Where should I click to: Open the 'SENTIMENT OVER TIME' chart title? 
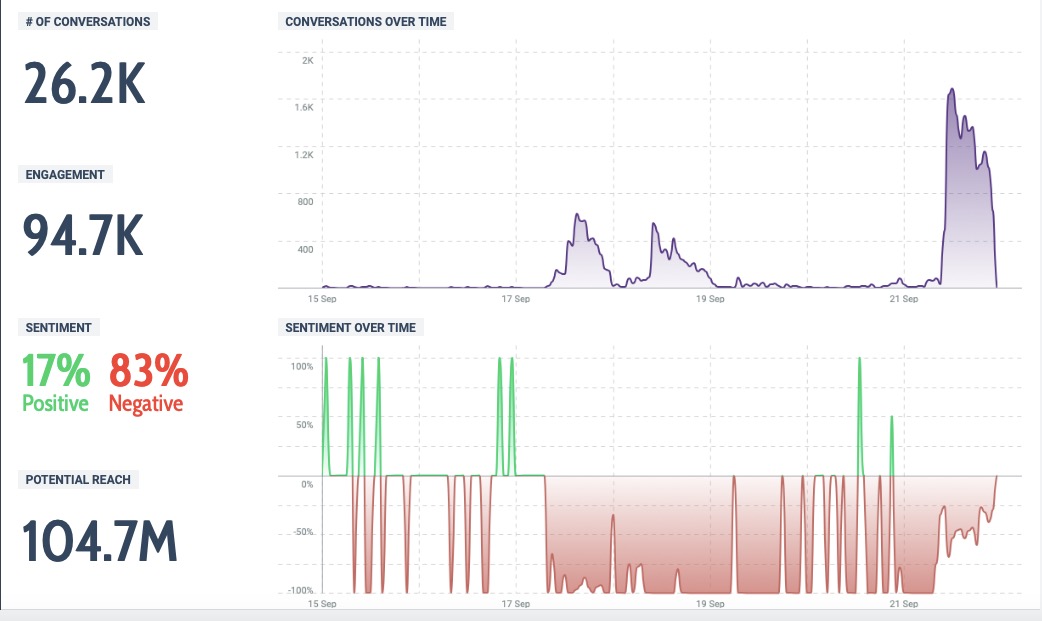pyautogui.click(x=350, y=327)
